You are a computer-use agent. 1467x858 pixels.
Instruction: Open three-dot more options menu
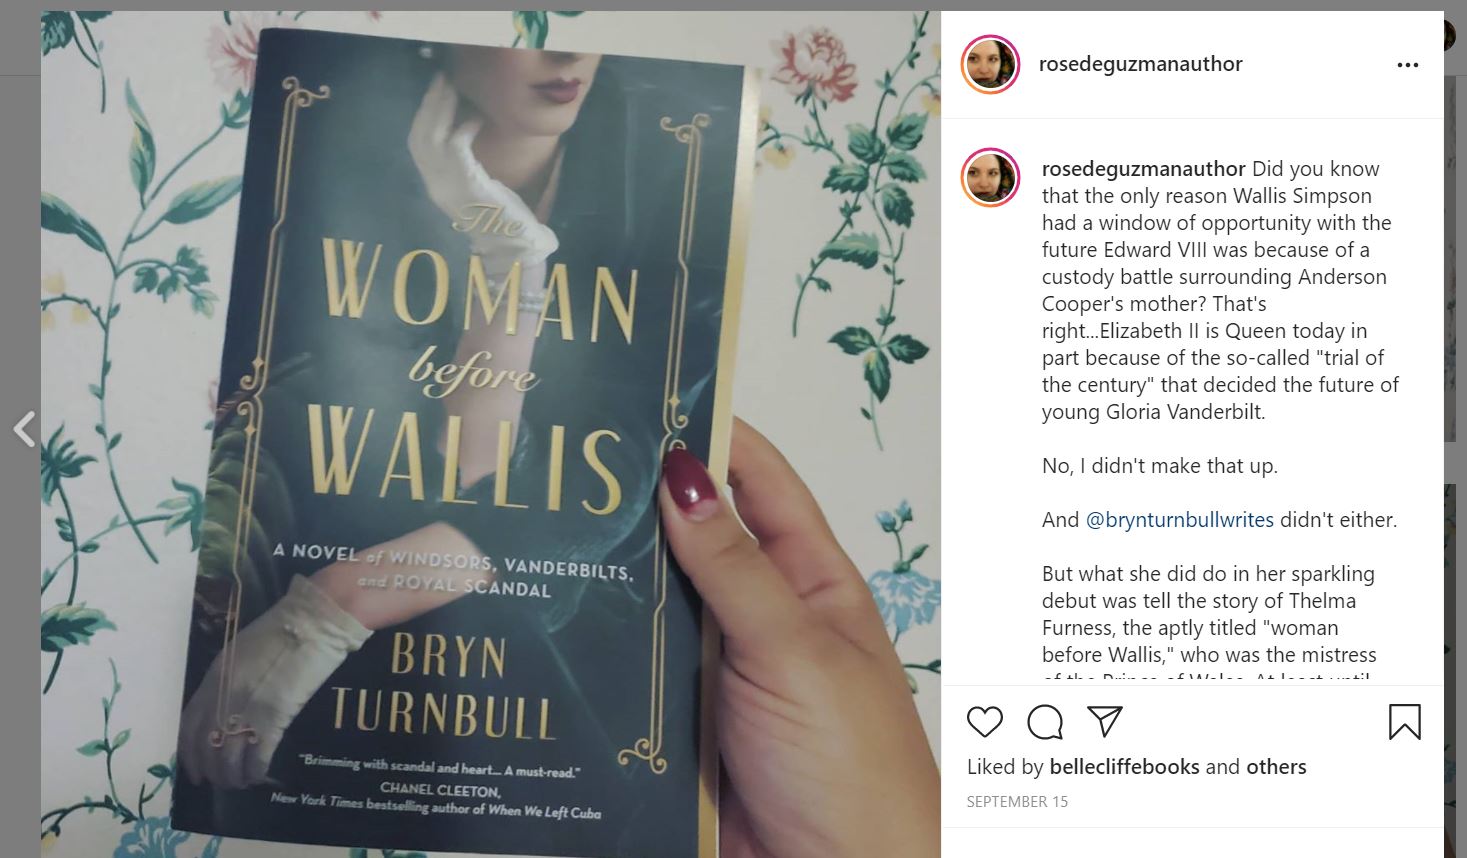[1407, 65]
